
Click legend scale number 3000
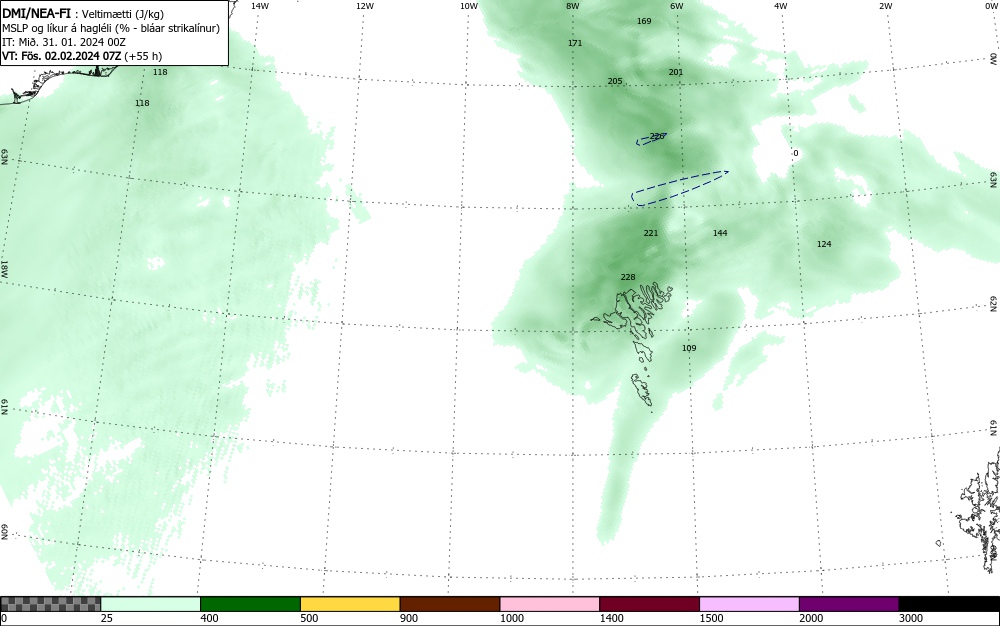click(x=911, y=618)
